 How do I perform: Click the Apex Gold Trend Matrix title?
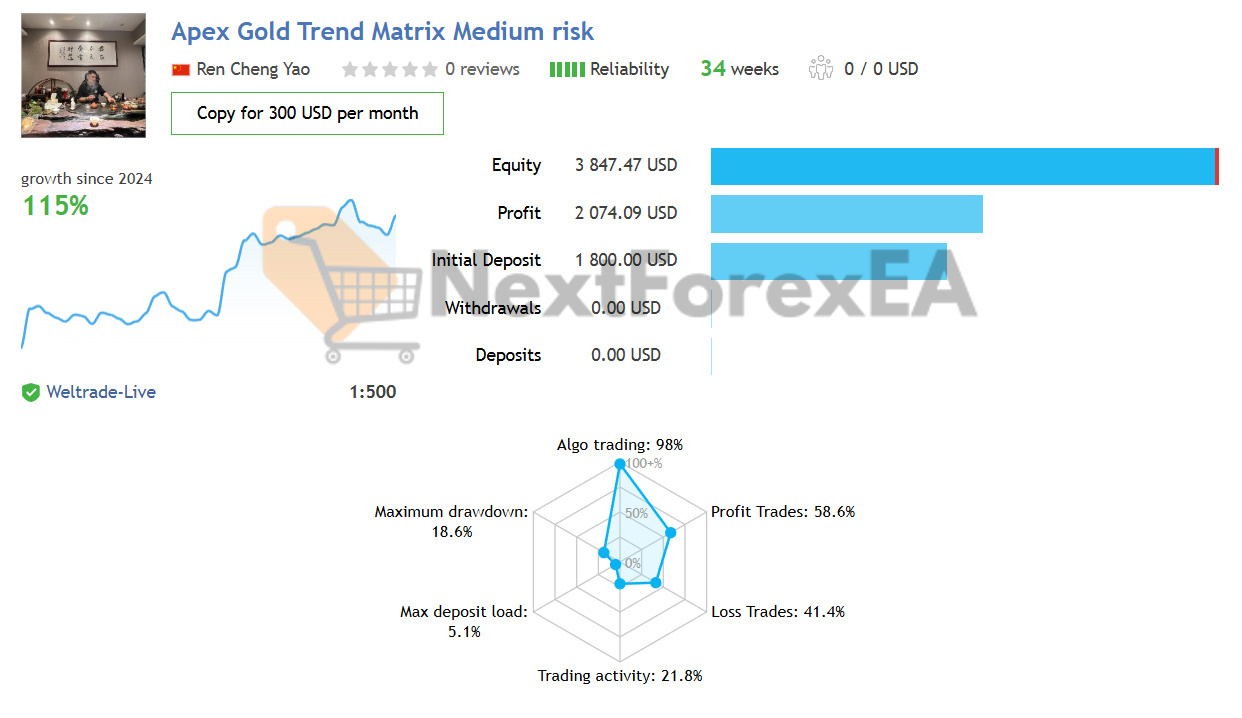[383, 31]
